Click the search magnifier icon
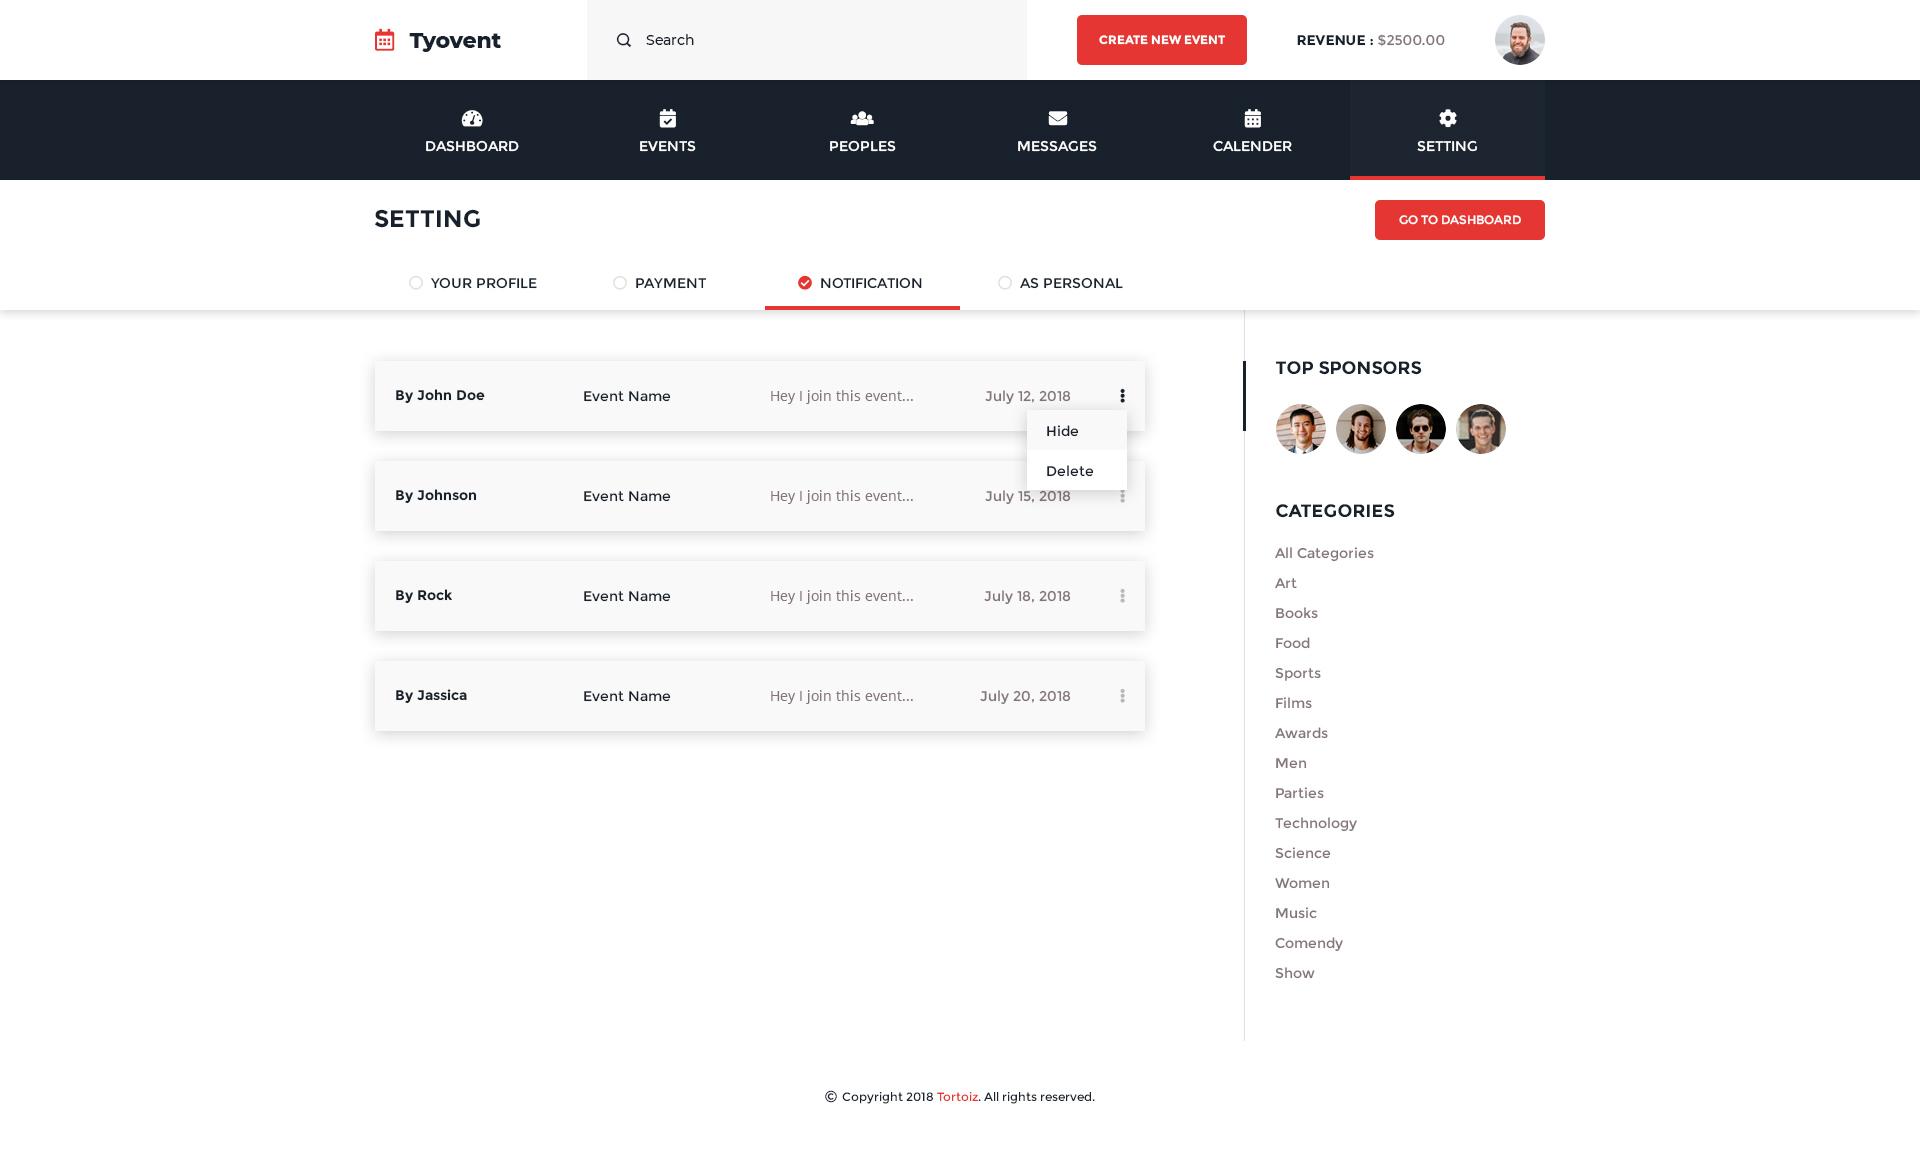This screenshot has height=1154, width=1920. pos(624,40)
